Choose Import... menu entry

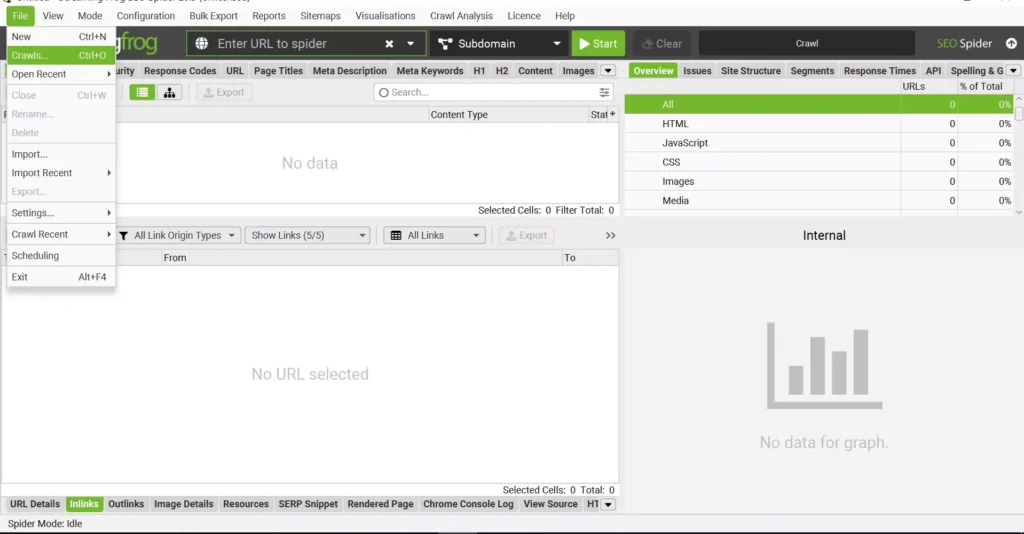61,154
